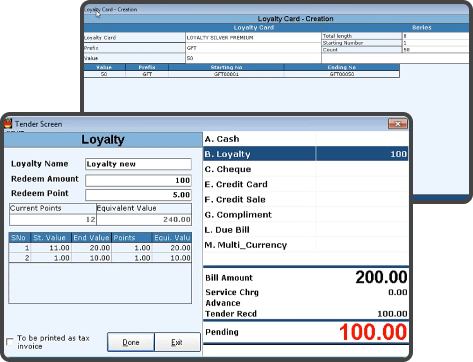Image resolution: width=473 pixels, height=362 pixels.
Task: Click the Done button
Action: click(x=131, y=342)
